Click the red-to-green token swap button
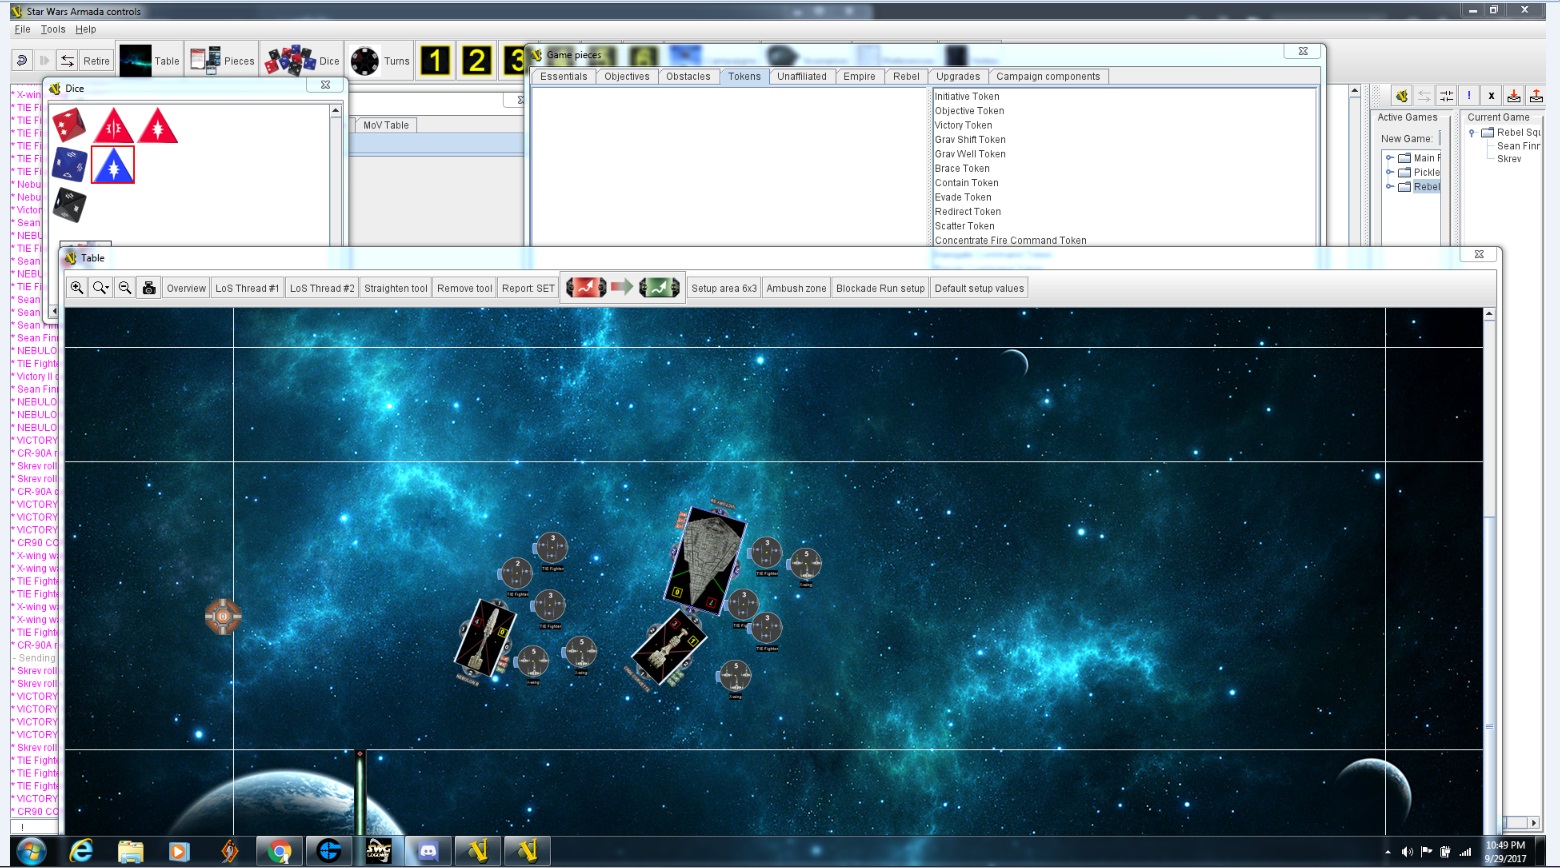 622,288
